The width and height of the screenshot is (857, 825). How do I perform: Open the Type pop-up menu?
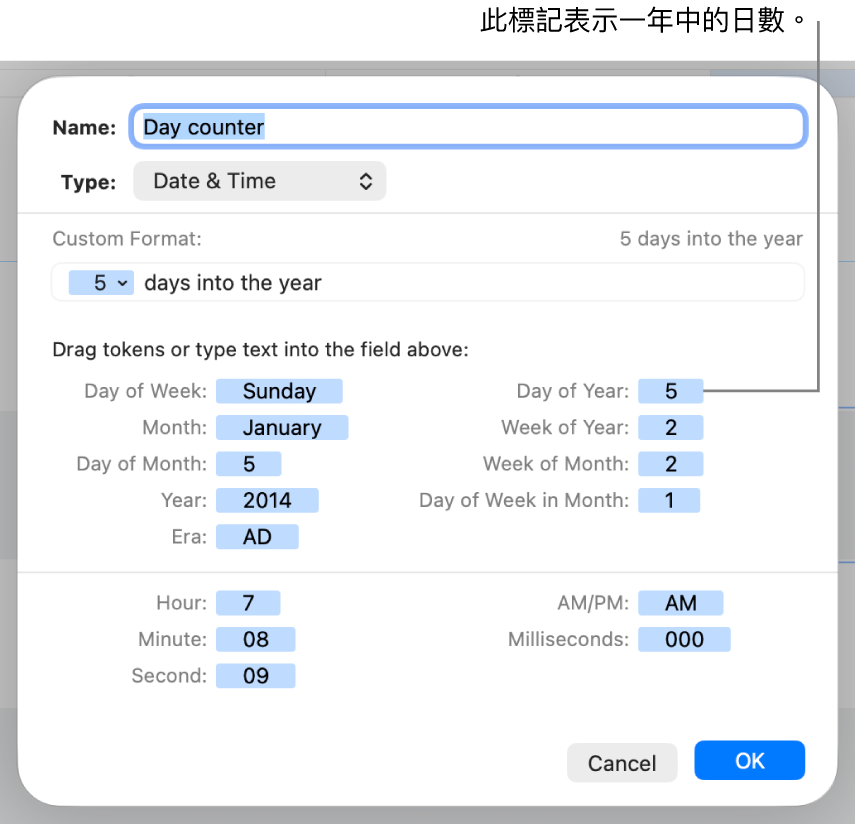[x=259, y=181]
